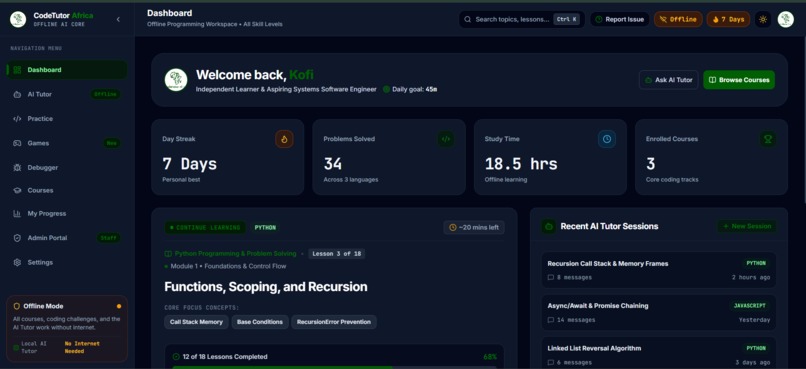Click the search magnifier icon
Screen dimensions: 806x369
468,20
